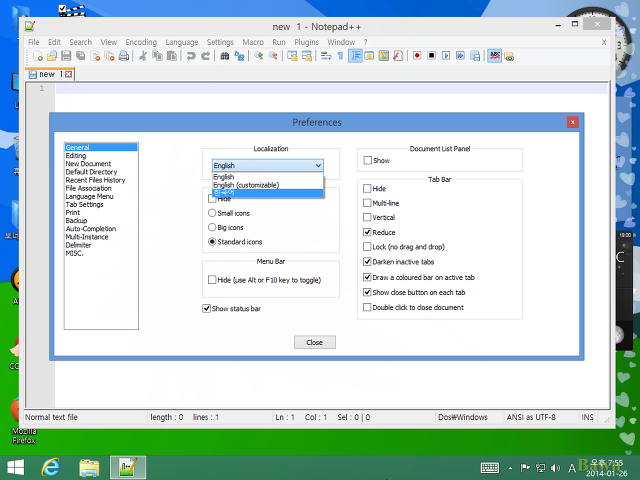Choose highlighted Korean language option
The width and height of the screenshot is (640, 480).
(268, 193)
